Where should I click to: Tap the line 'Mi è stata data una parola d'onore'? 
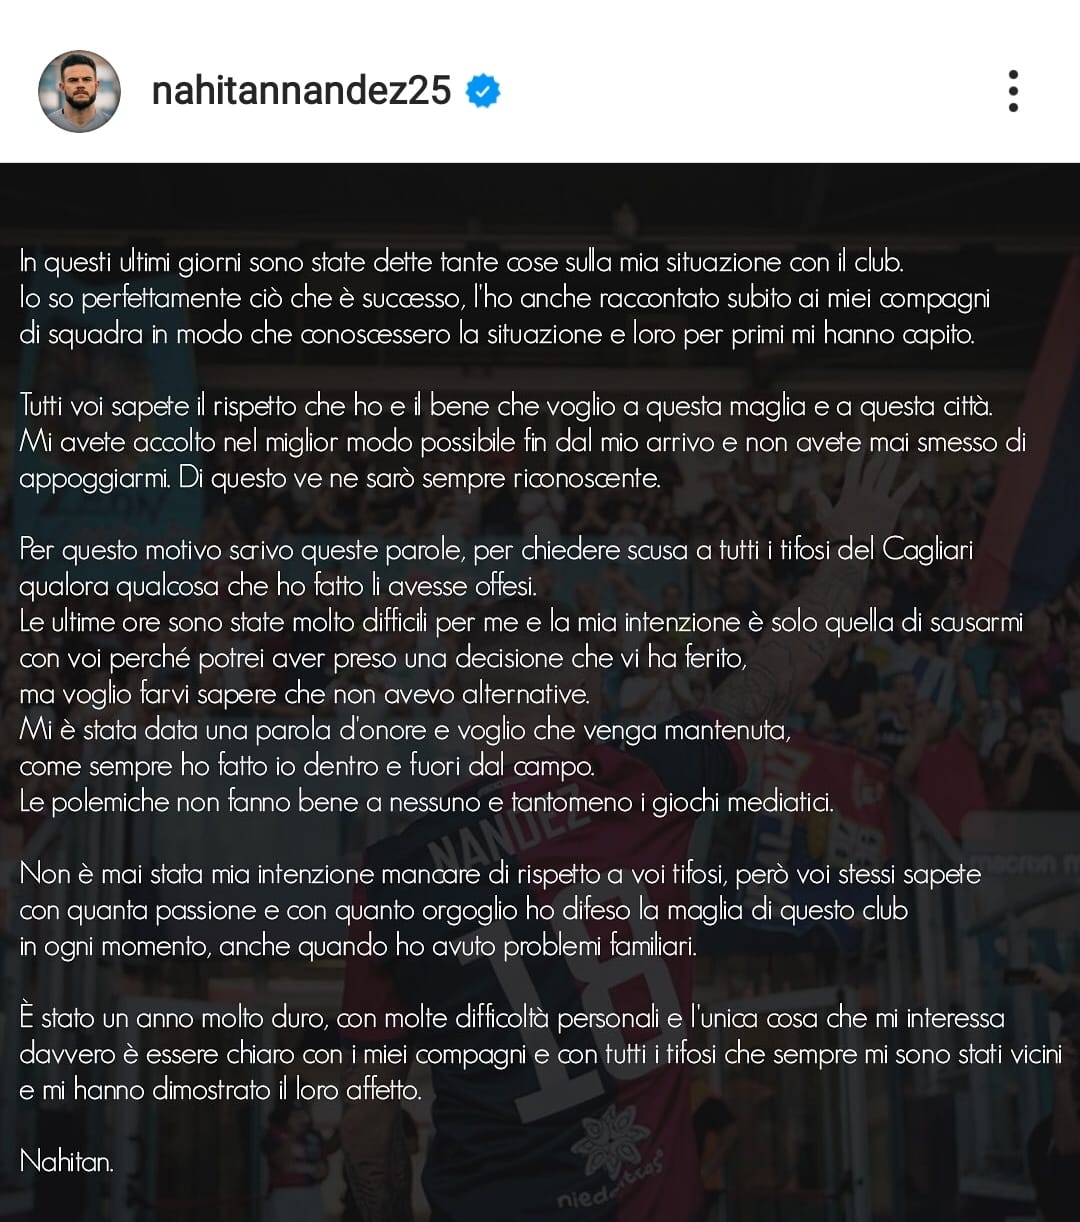pyautogui.click(x=405, y=730)
